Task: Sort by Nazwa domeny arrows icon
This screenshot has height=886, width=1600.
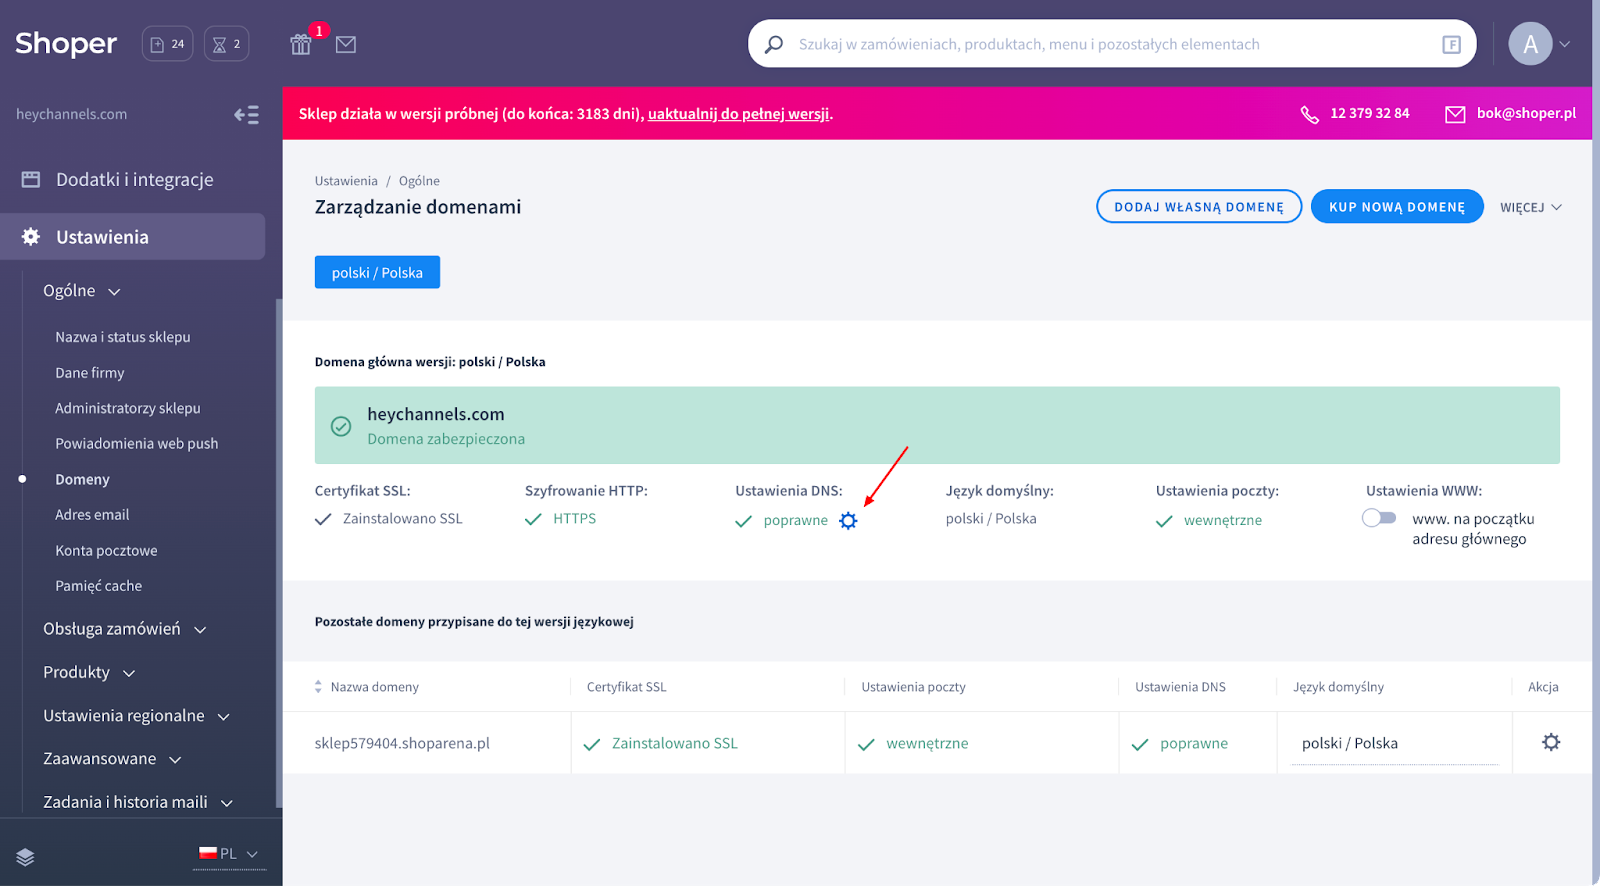Action: point(318,687)
